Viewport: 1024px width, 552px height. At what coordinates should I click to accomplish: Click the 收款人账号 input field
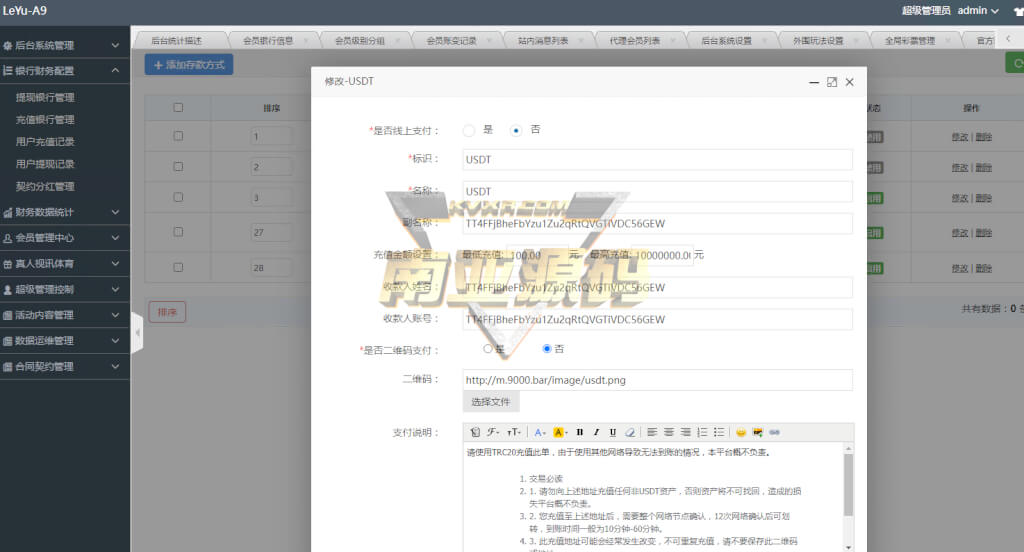658,319
